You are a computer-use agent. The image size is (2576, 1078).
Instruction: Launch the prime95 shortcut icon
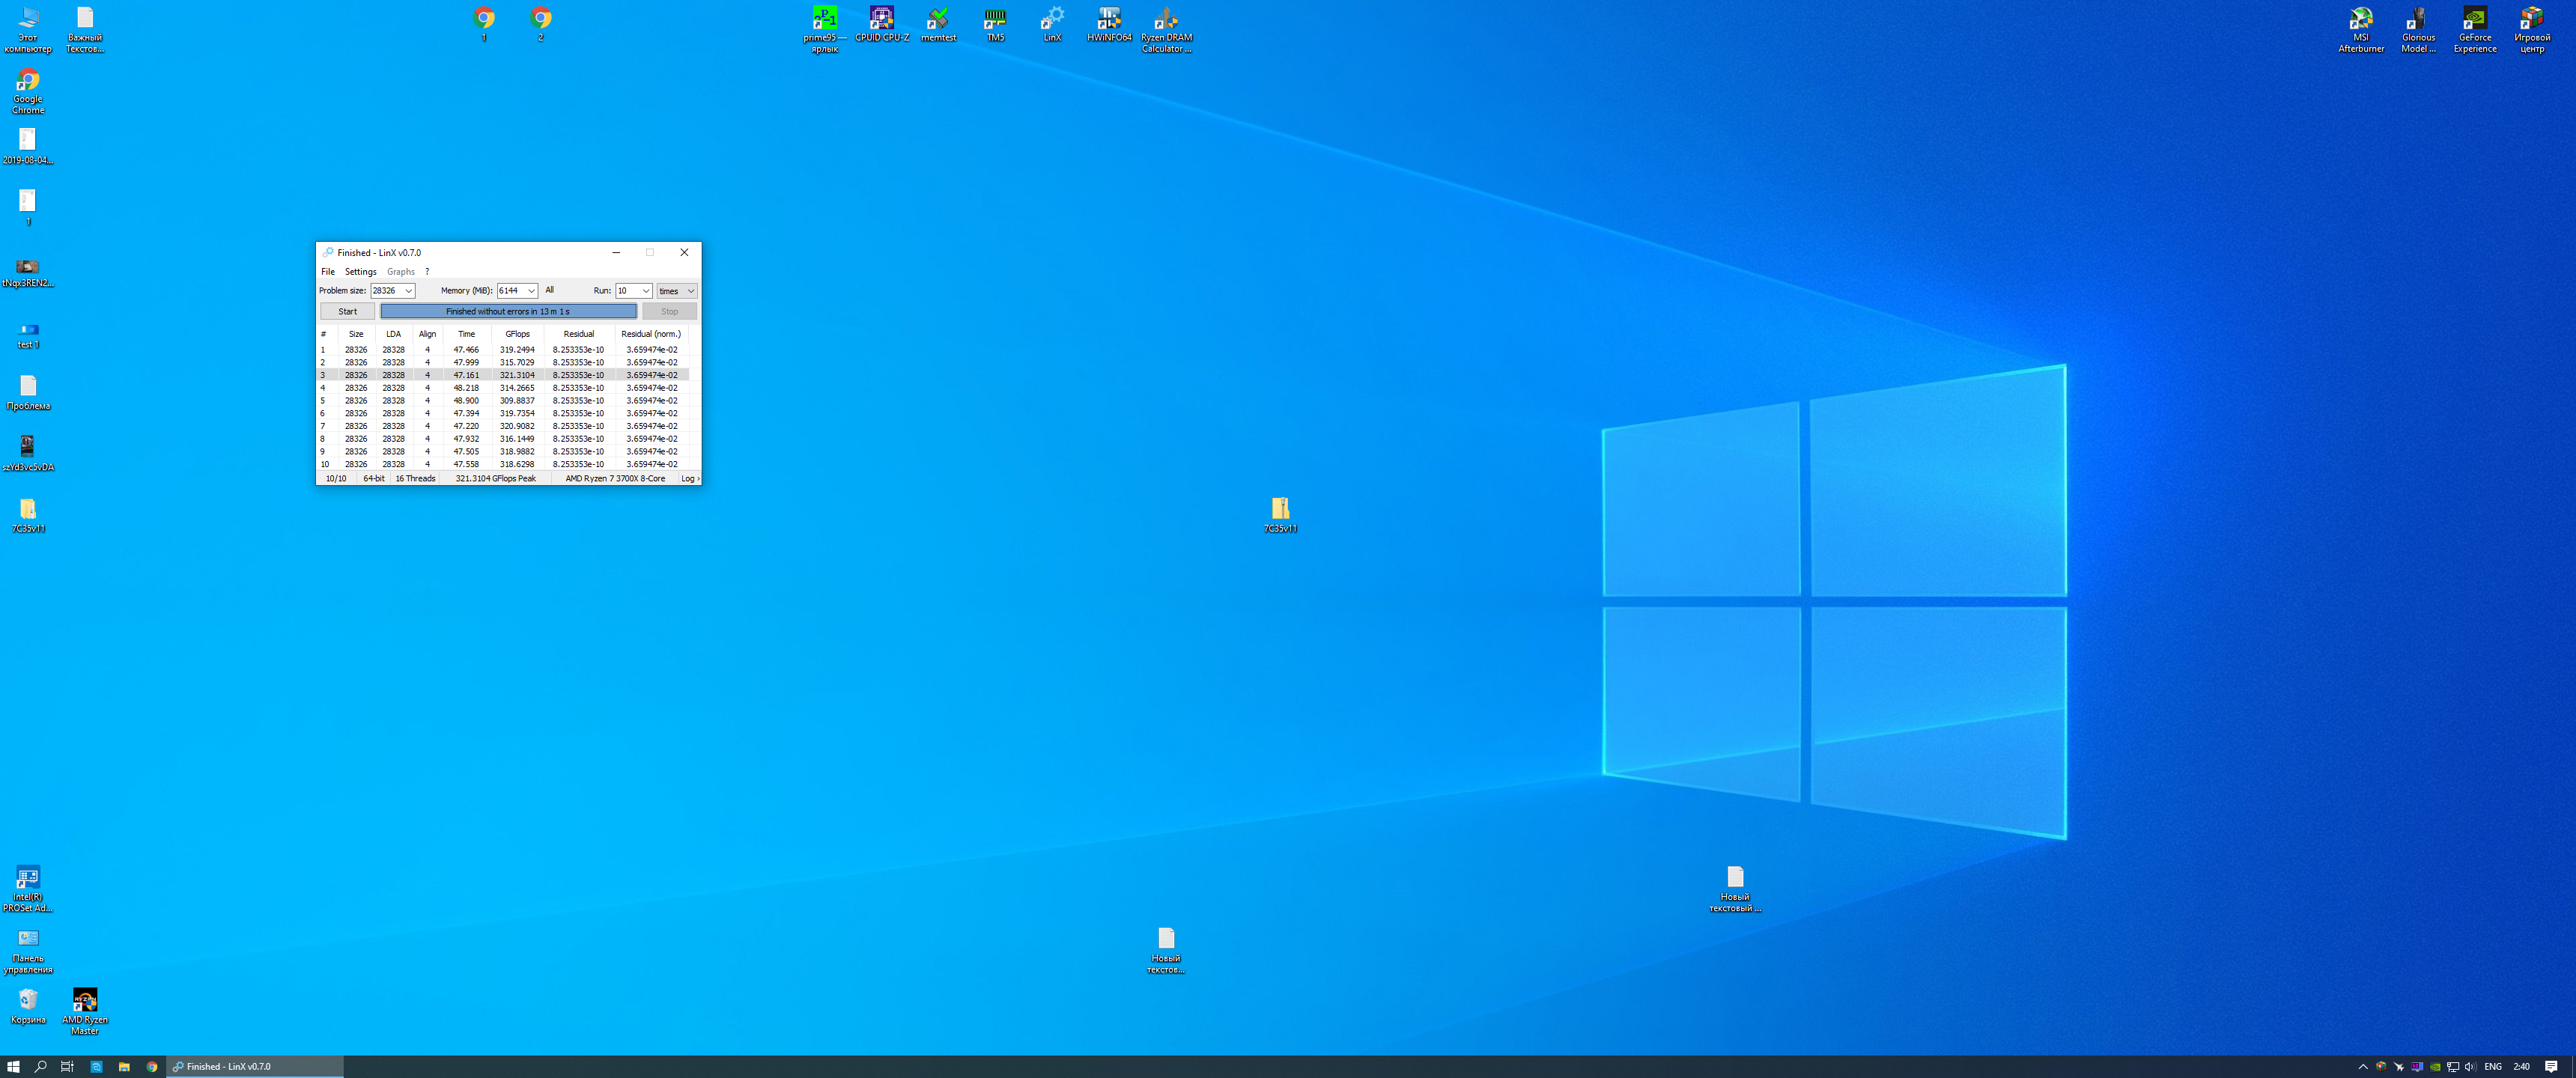(824, 20)
